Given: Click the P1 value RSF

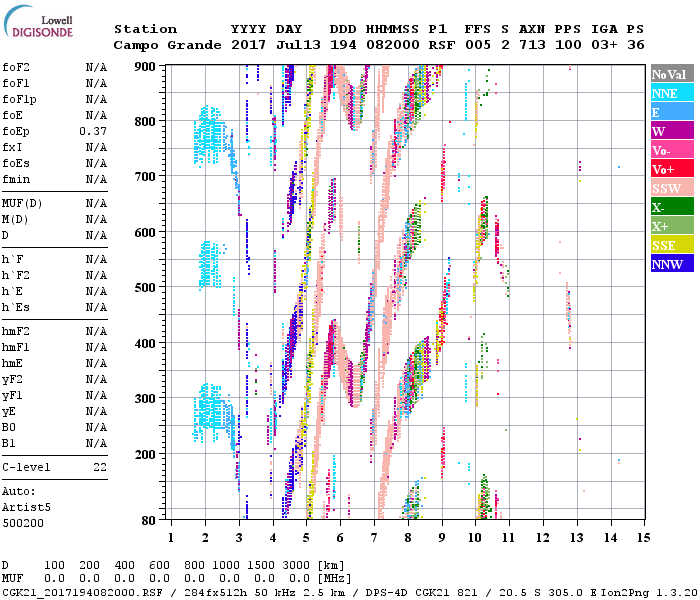Looking at the screenshot, I should pyautogui.click(x=442, y=45).
